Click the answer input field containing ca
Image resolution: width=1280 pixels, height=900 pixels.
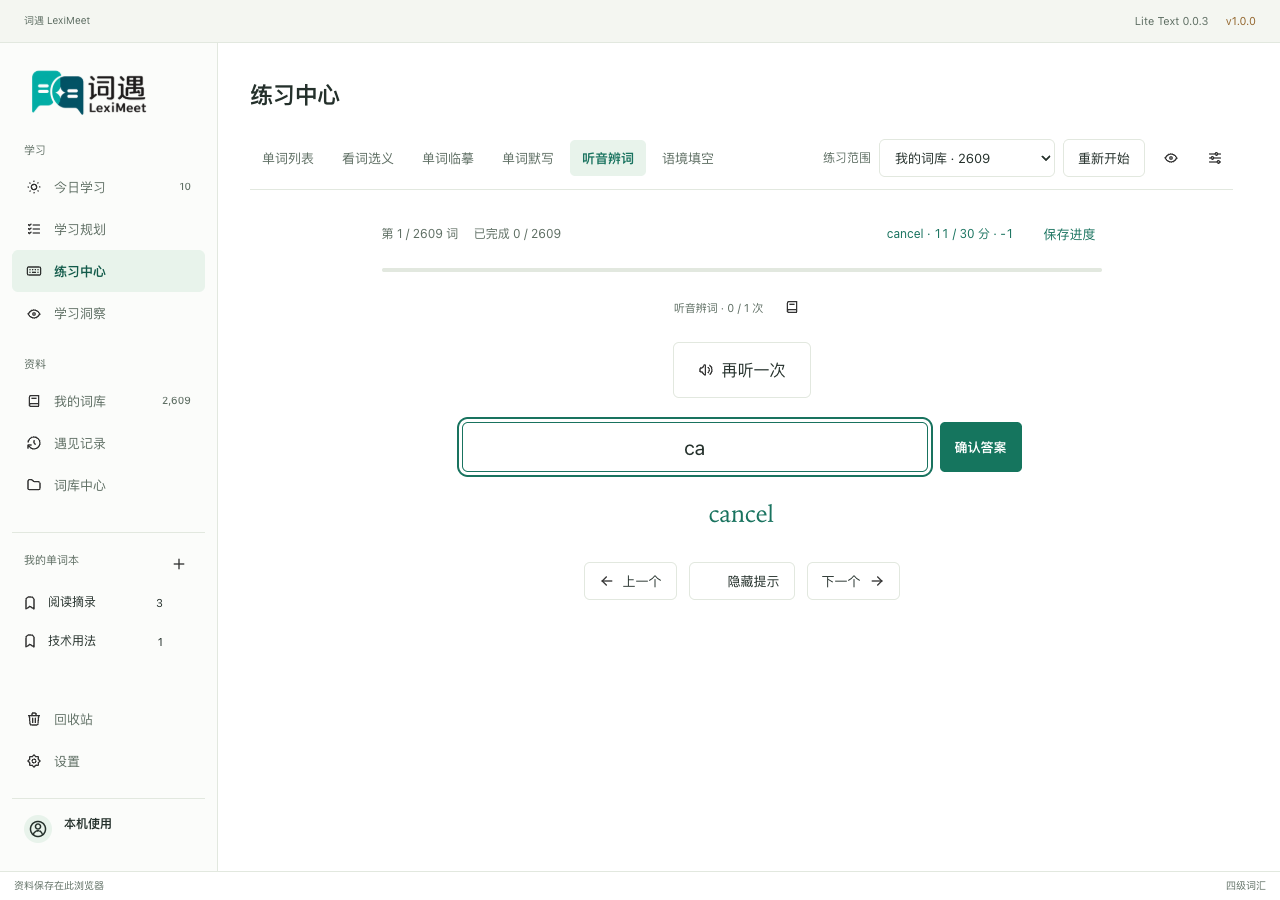(x=695, y=447)
